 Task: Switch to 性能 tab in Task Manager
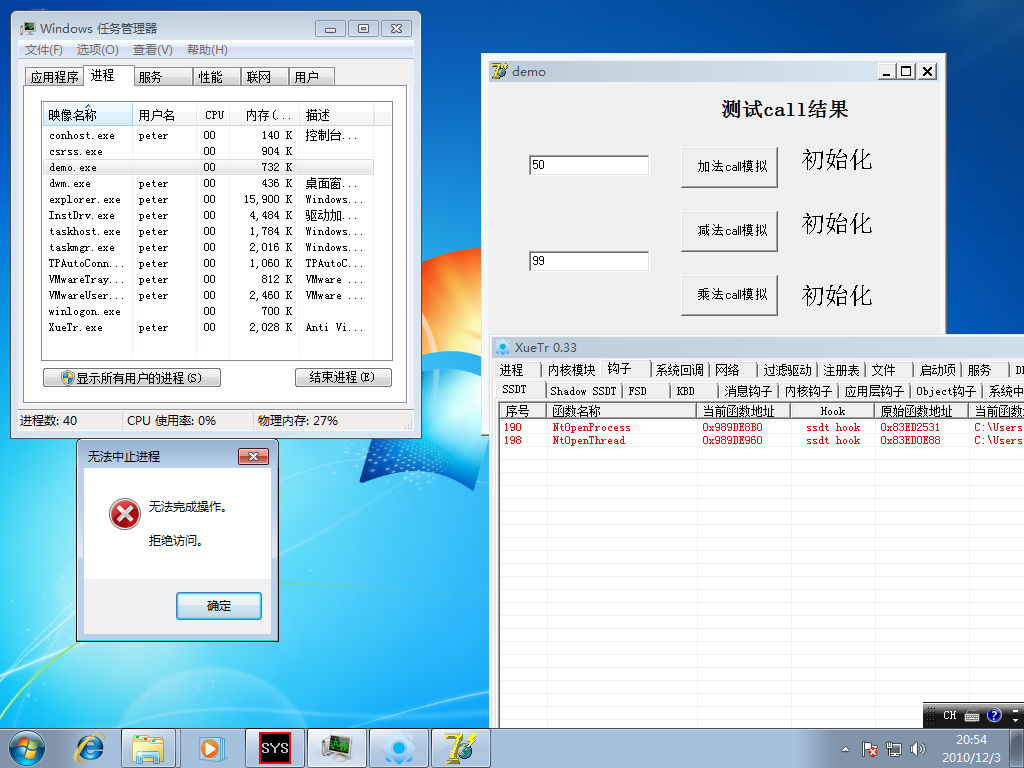click(217, 77)
